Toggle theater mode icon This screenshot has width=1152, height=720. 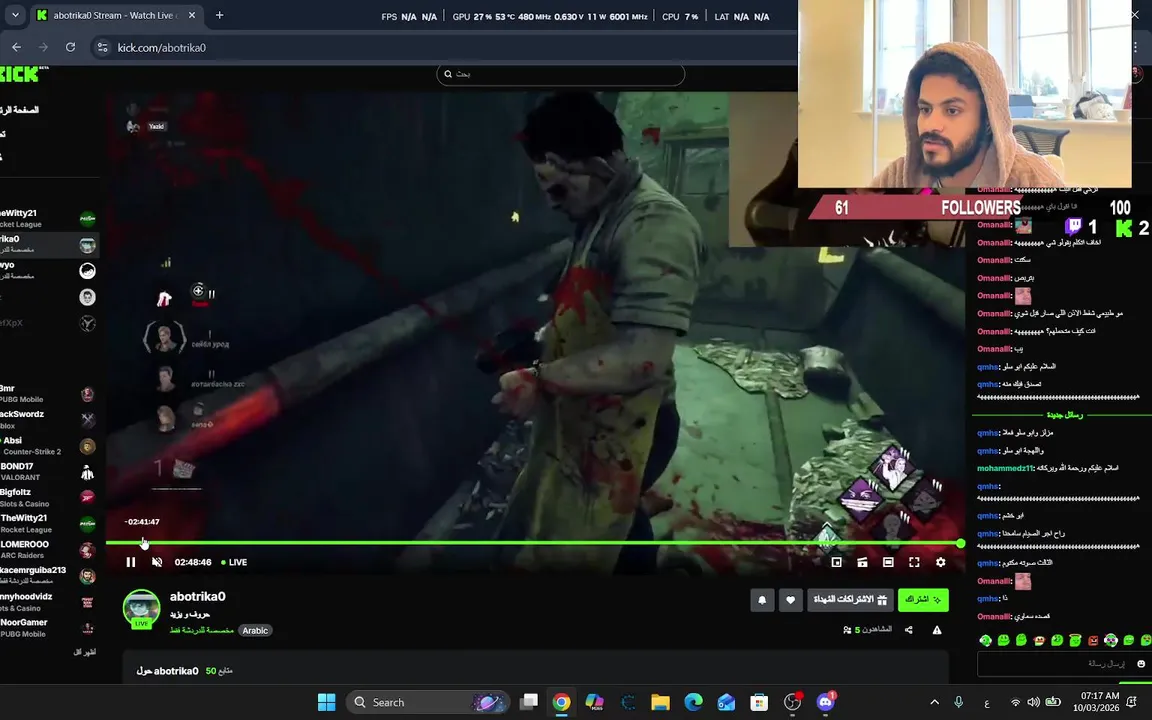[888, 562]
